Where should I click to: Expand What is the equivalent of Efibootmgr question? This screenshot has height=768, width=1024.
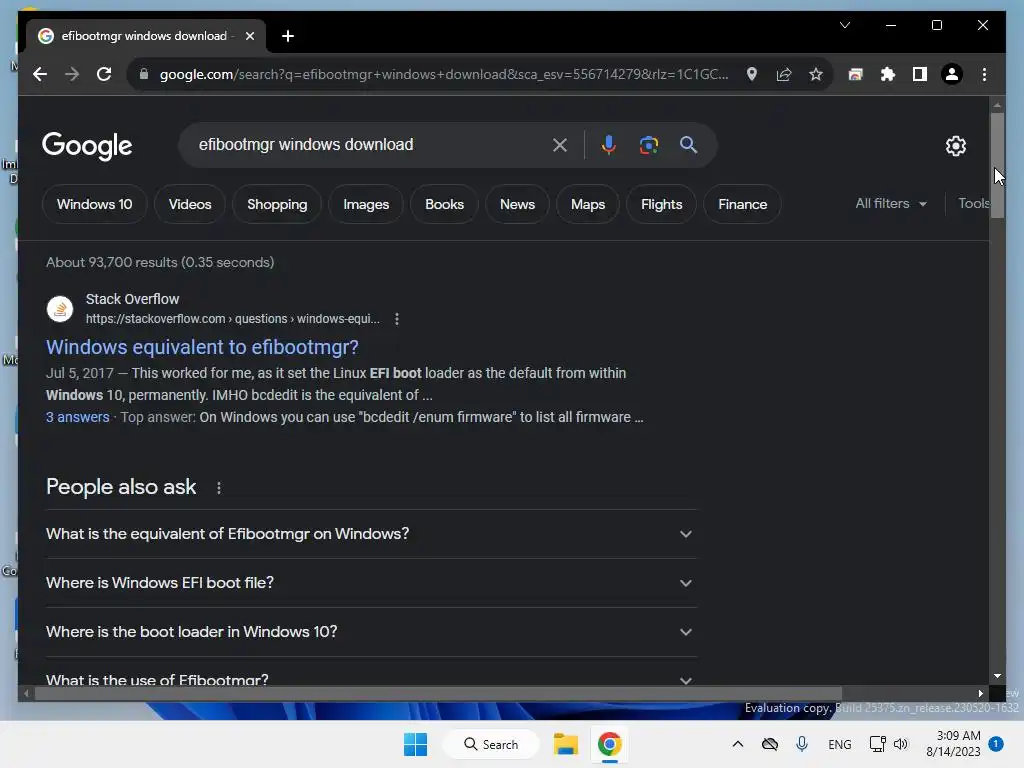pos(371,534)
